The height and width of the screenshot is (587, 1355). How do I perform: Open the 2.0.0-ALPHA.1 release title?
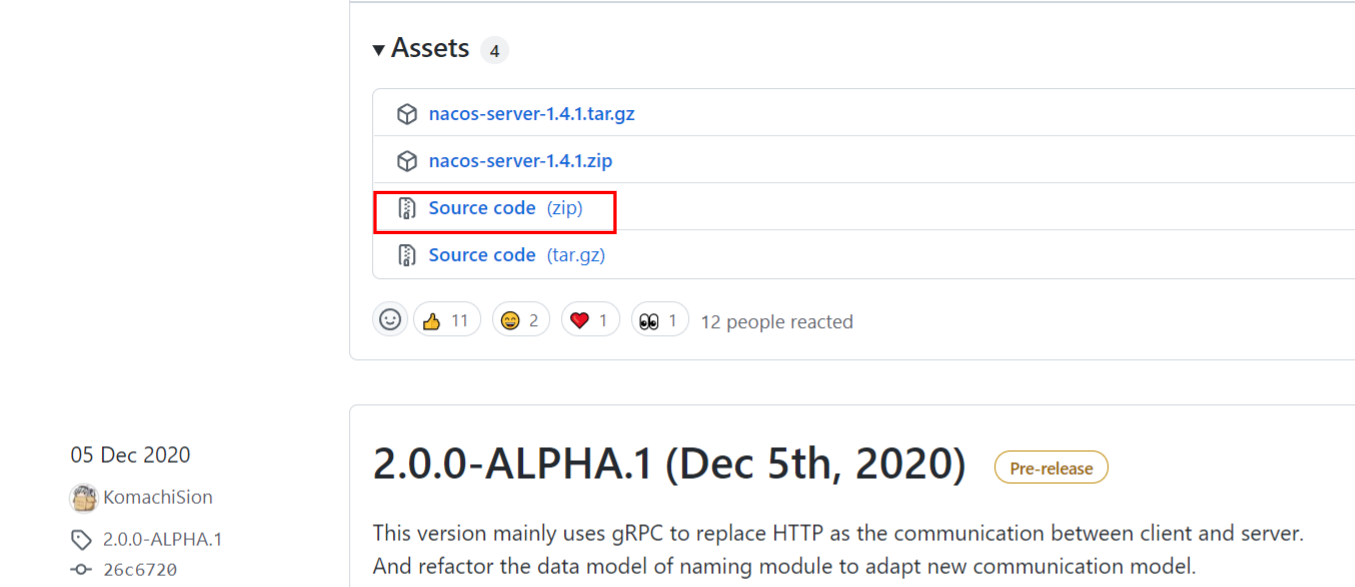tap(669, 464)
